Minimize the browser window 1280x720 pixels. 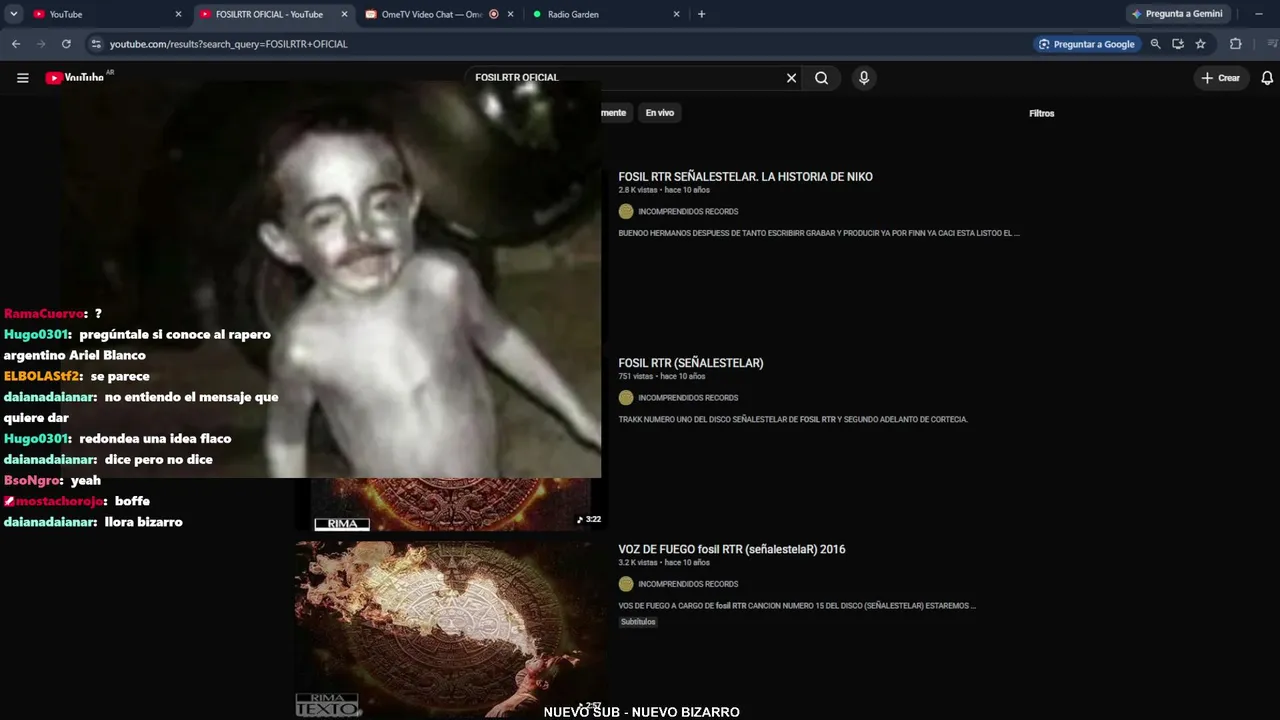click(1258, 14)
